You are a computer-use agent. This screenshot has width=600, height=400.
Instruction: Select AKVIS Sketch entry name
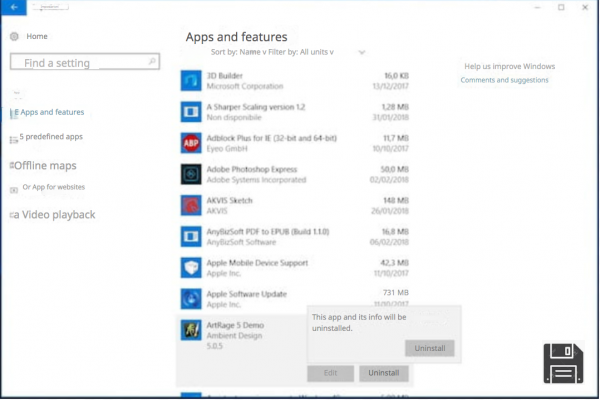(230, 200)
